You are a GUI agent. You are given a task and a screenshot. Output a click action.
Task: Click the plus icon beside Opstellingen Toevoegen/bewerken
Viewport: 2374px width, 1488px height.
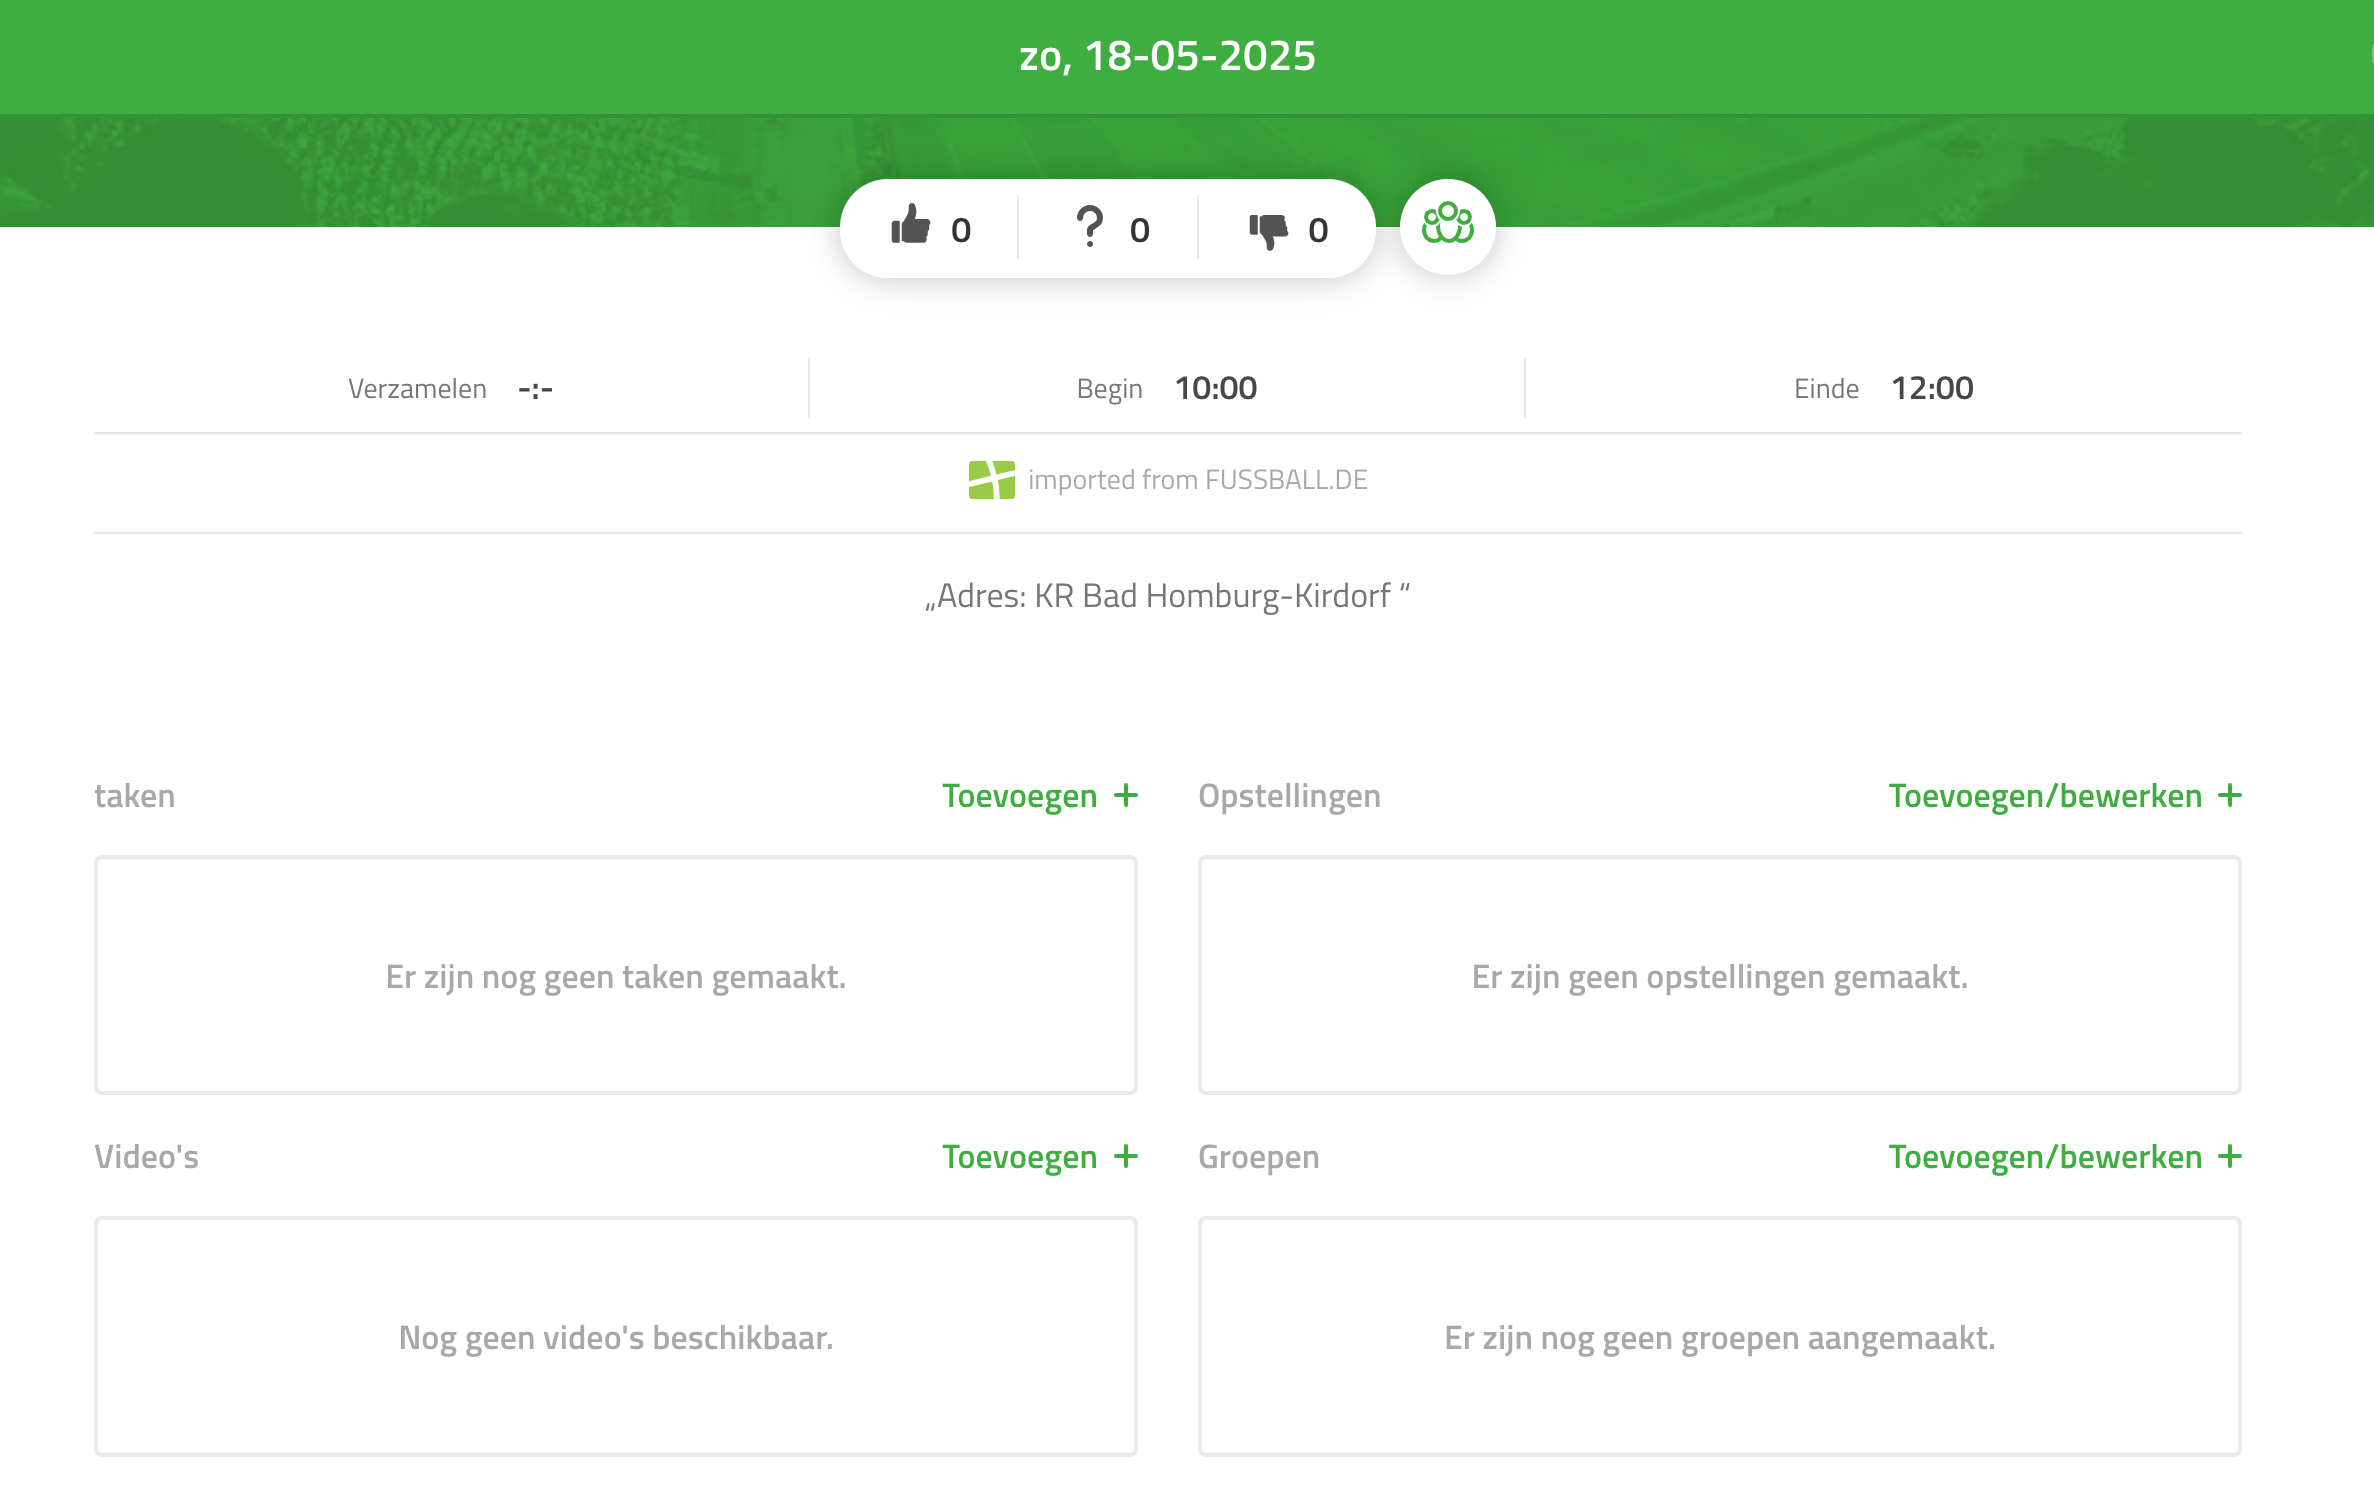(x=2229, y=795)
